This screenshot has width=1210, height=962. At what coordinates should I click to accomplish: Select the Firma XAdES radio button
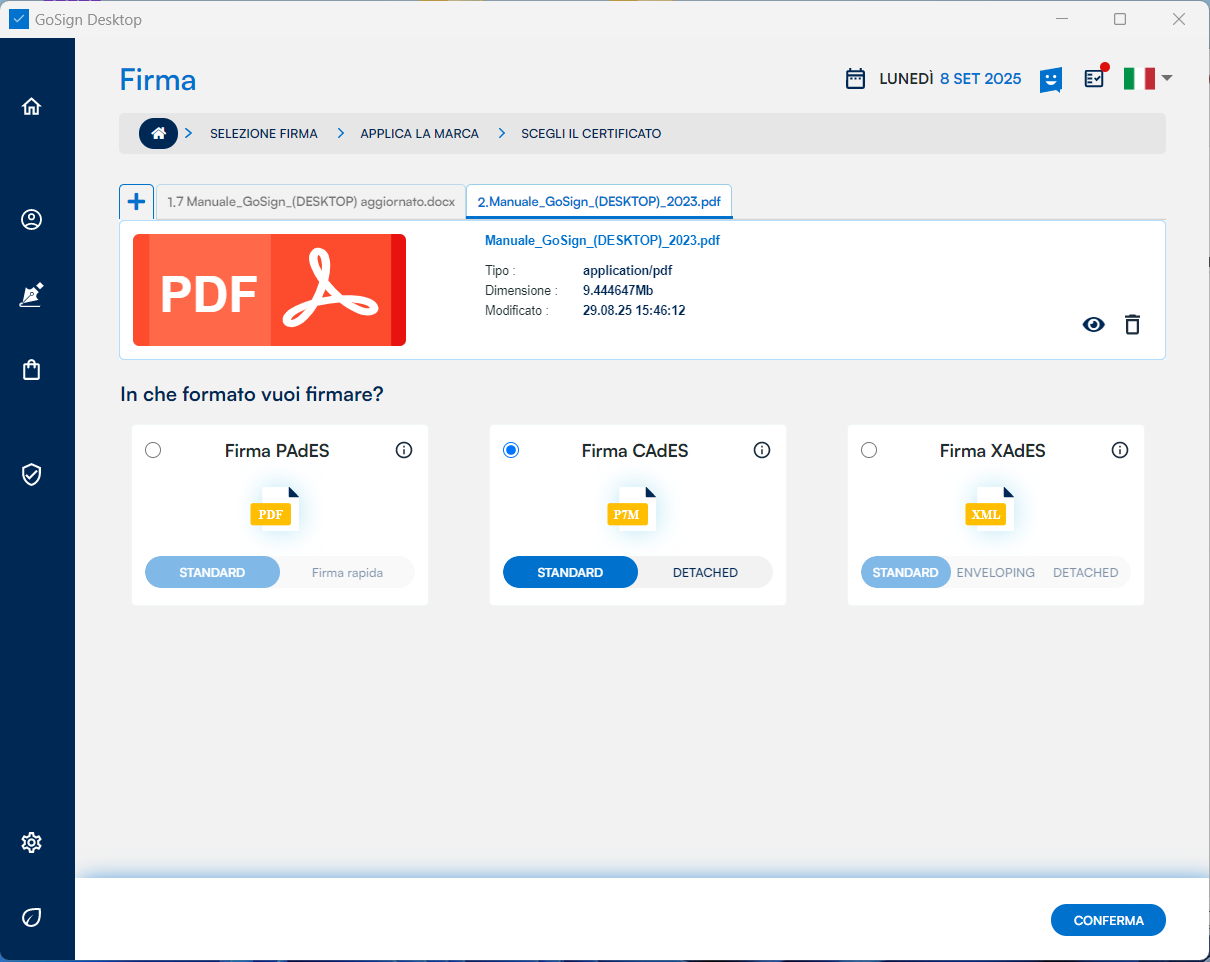coord(869,450)
